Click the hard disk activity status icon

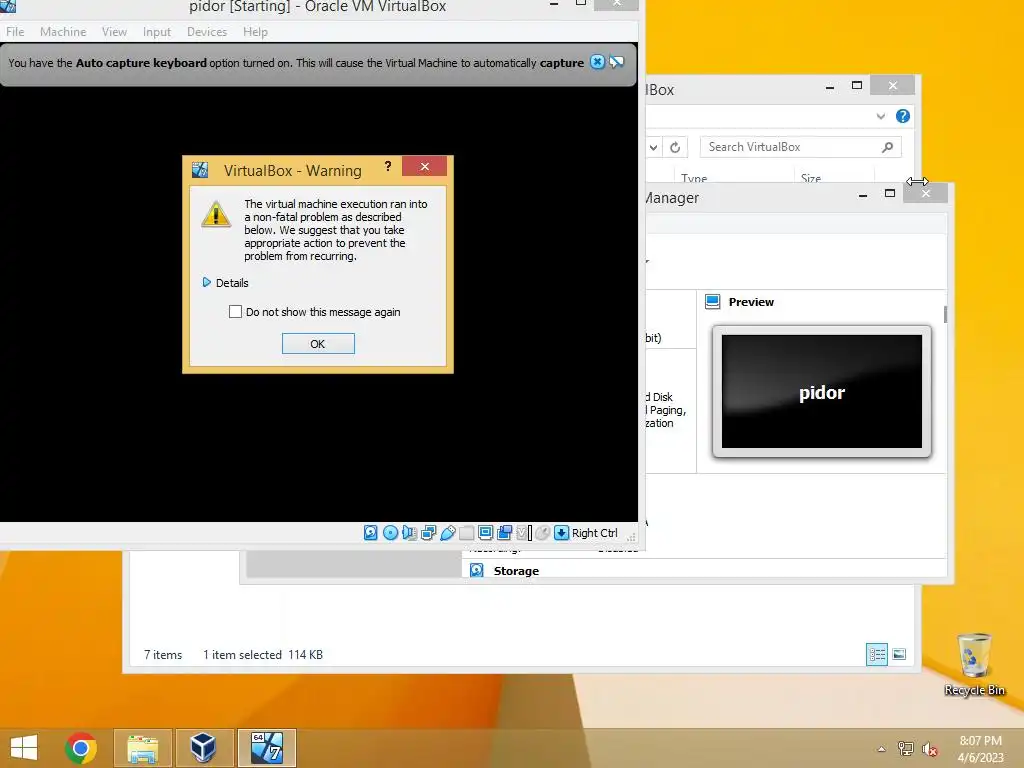(370, 533)
